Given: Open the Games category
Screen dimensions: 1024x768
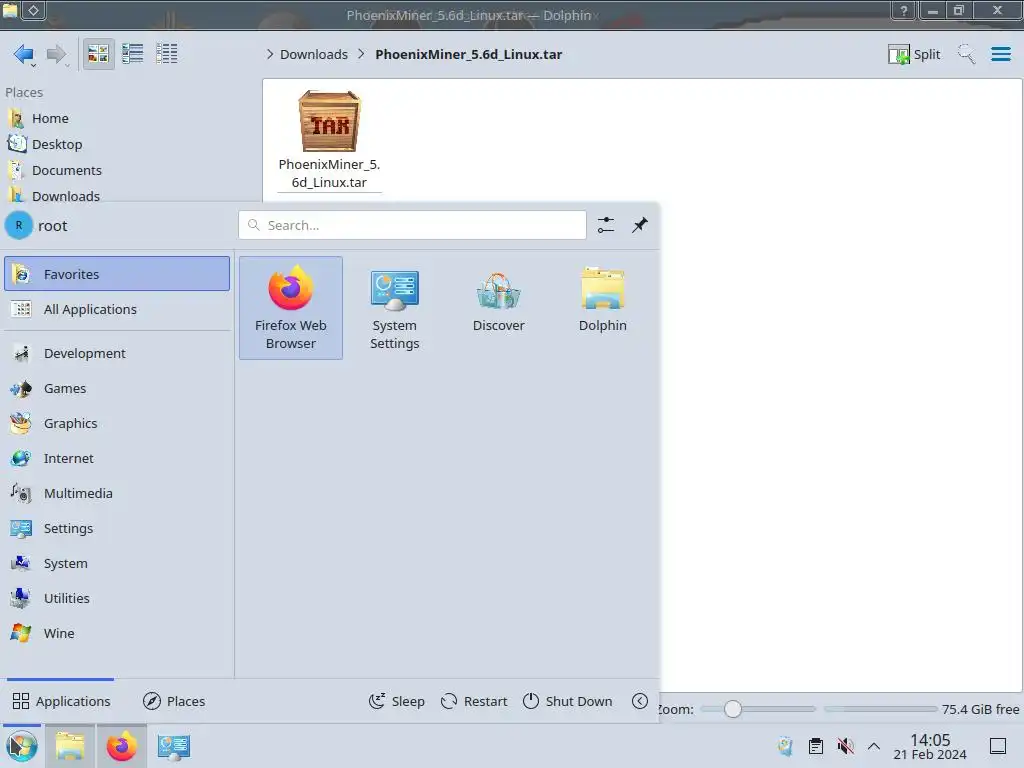Looking at the screenshot, I should pyautogui.click(x=117, y=389).
